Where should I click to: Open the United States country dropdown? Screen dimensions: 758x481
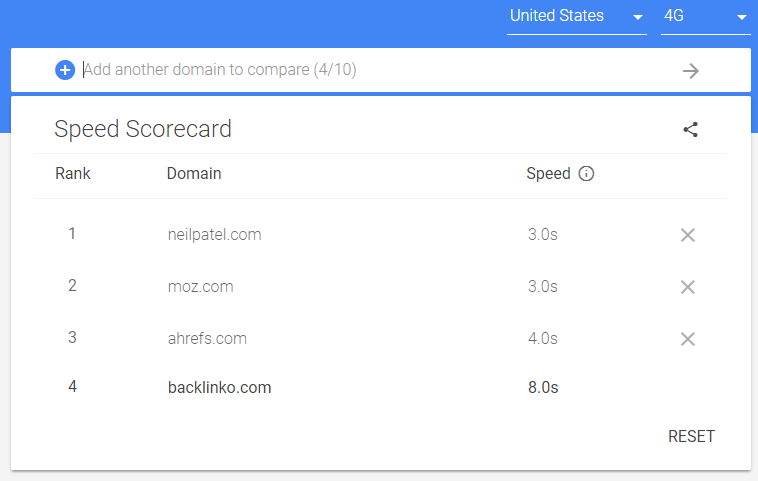(x=577, y=17)
